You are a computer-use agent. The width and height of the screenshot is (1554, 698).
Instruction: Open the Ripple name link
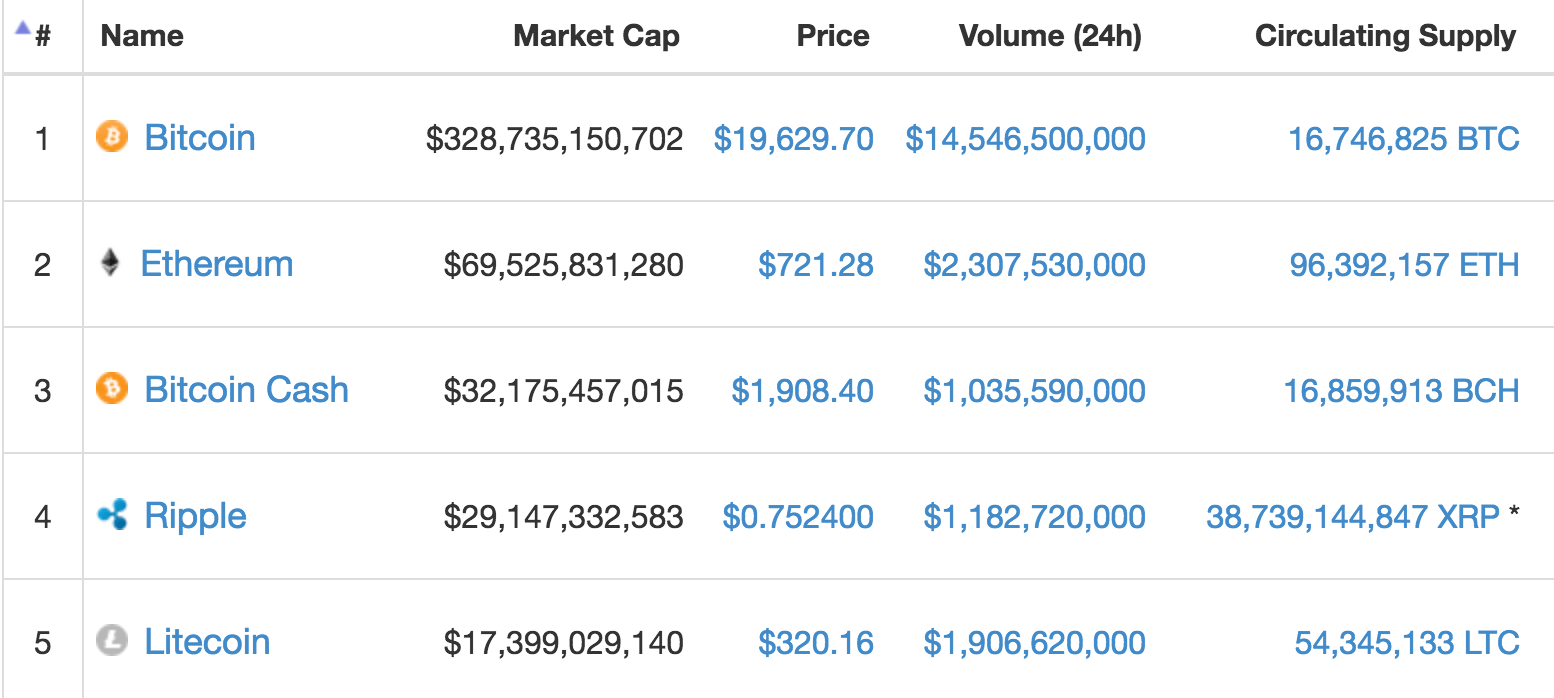tap(196, 516)
